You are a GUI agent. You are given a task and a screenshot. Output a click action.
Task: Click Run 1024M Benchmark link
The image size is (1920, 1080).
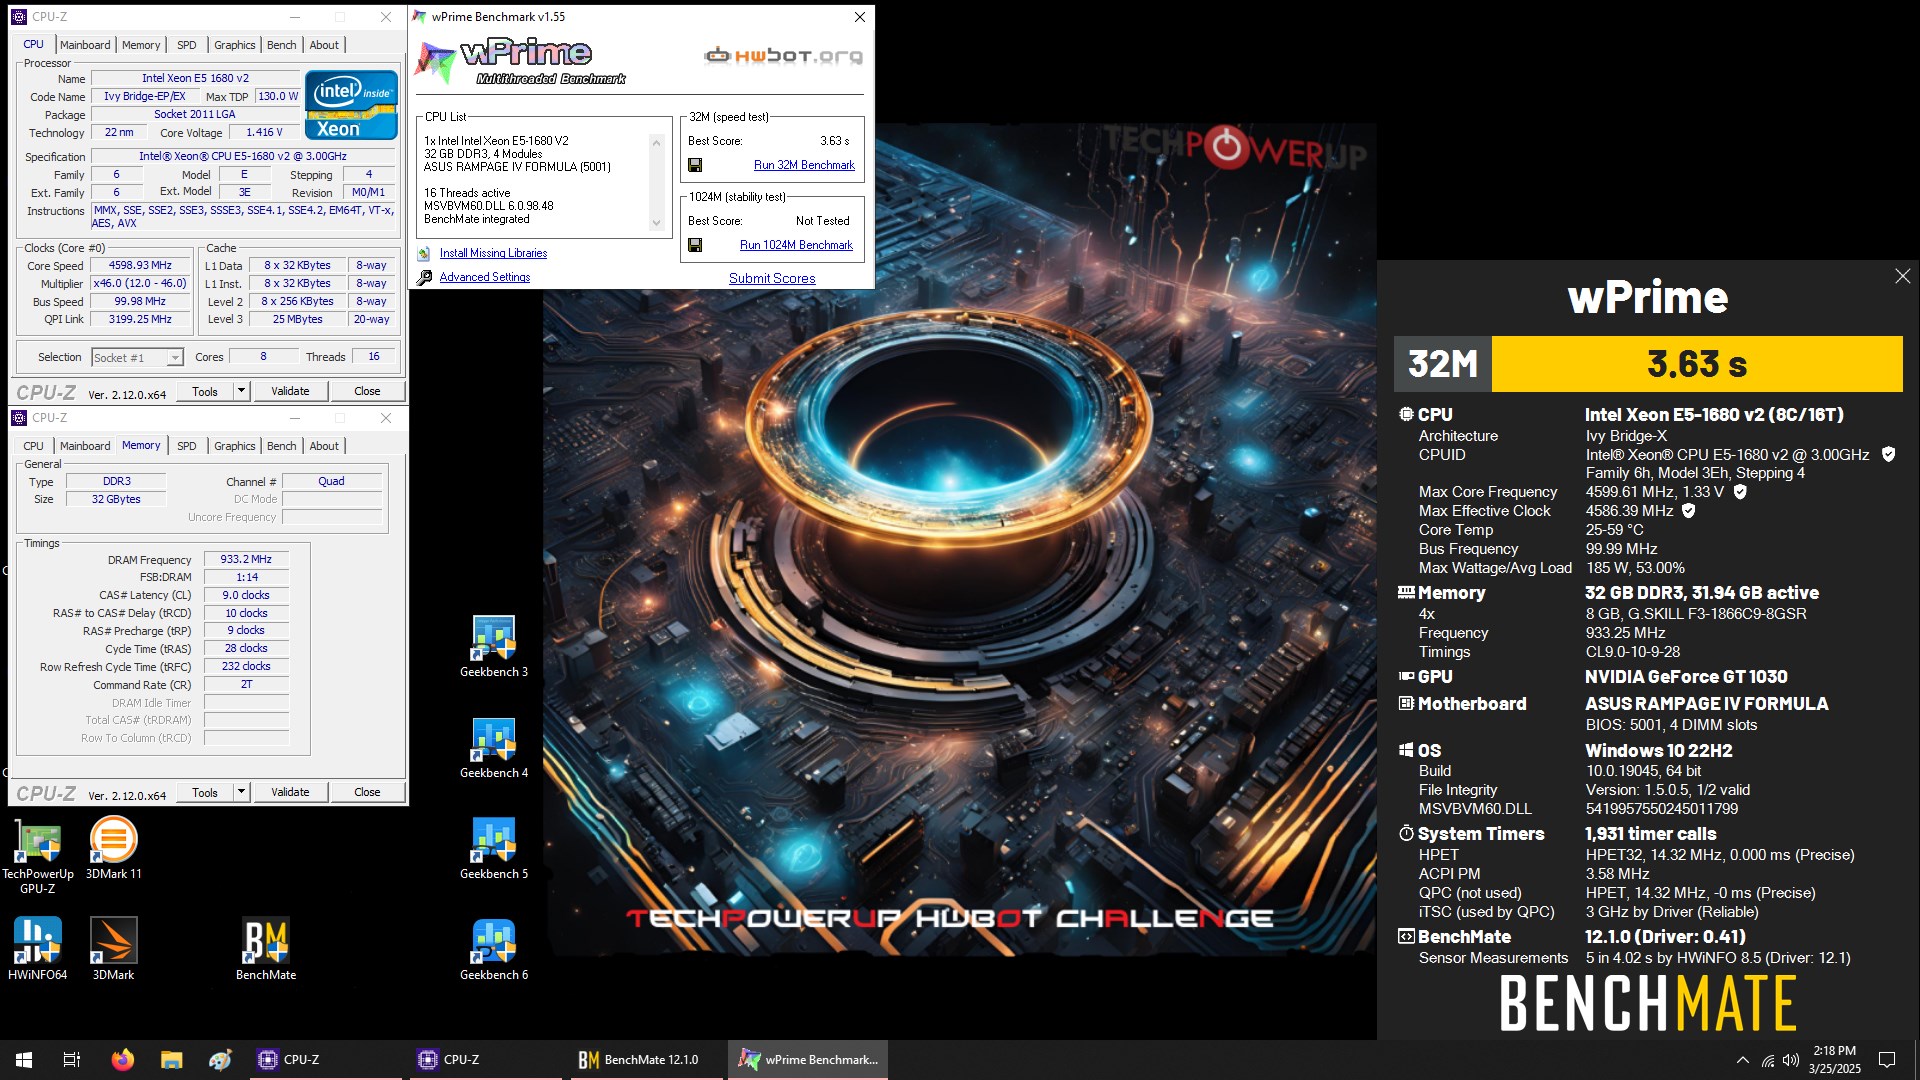tap(796, 245)
